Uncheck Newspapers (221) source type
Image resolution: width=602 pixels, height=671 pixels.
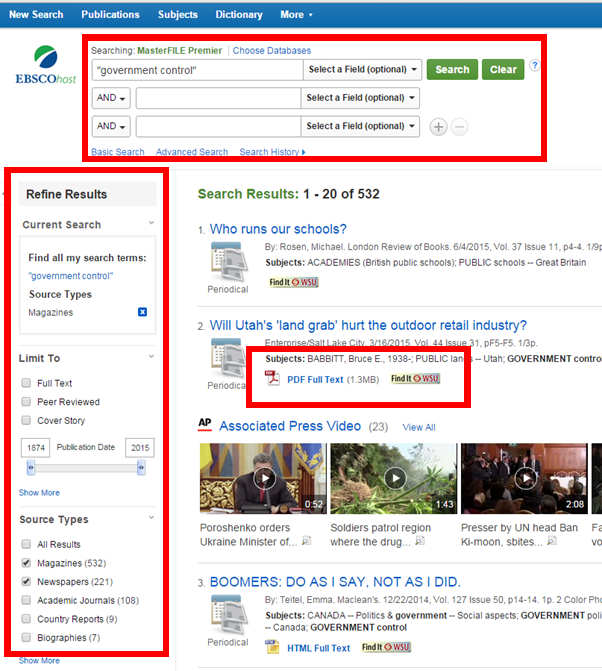pos(26,581)
